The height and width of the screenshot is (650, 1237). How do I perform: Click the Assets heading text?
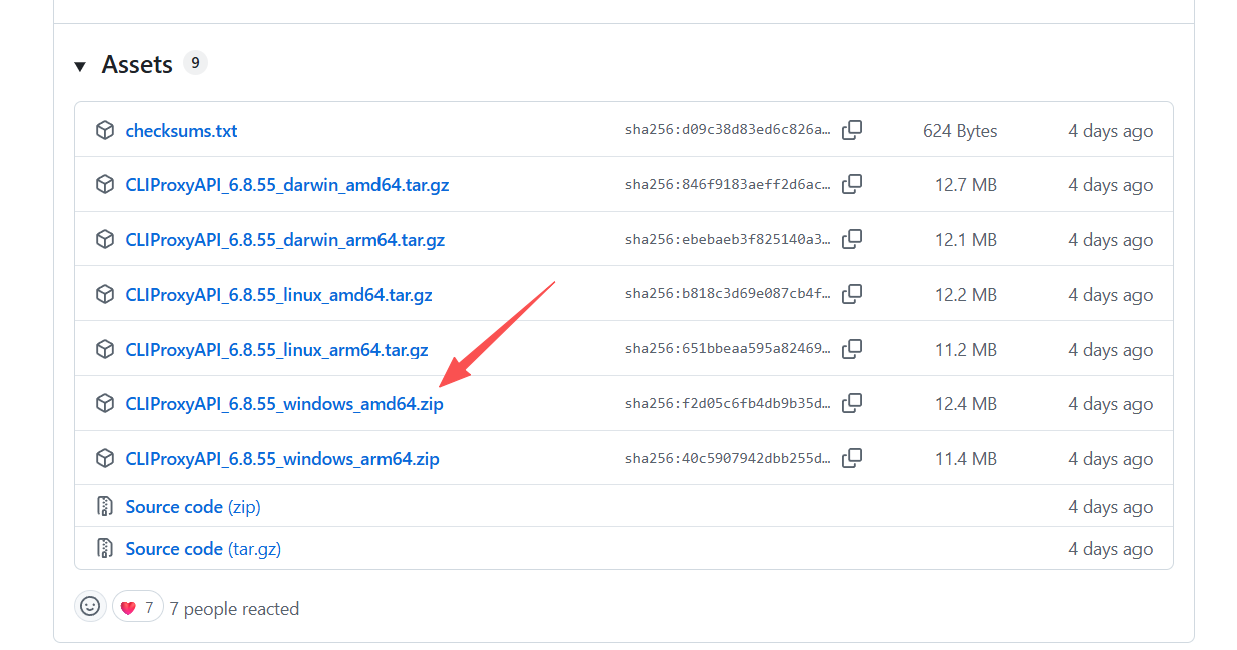[x=137, y=64]
